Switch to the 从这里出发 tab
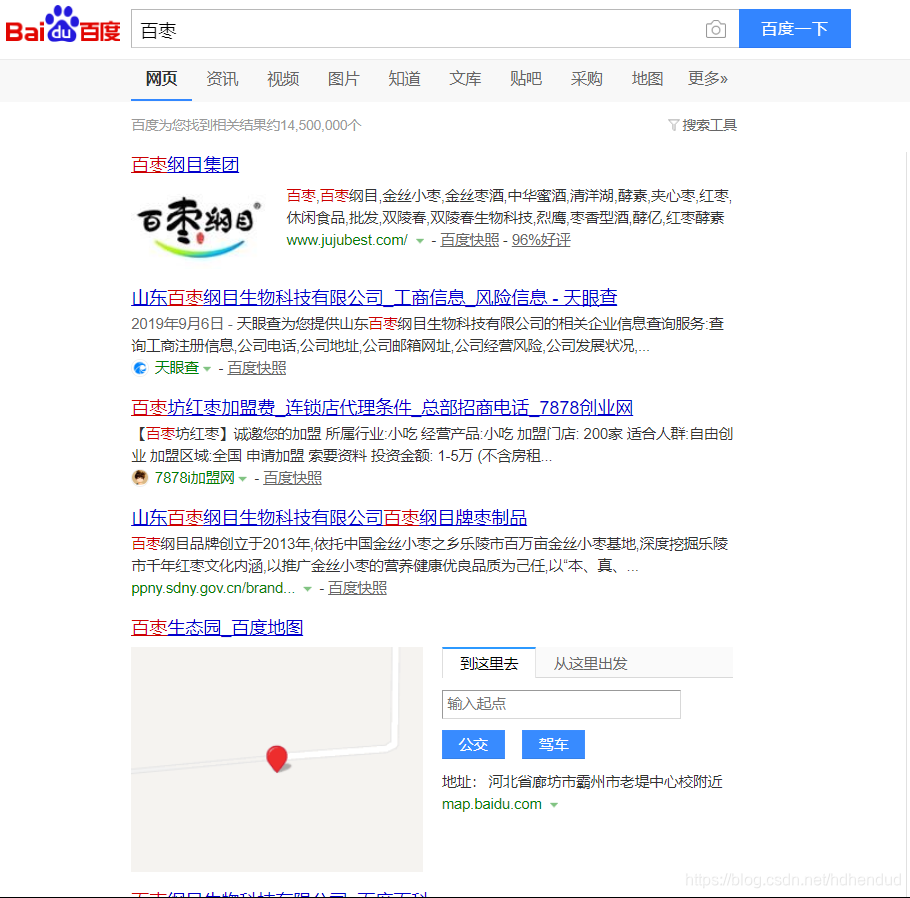 590,663
